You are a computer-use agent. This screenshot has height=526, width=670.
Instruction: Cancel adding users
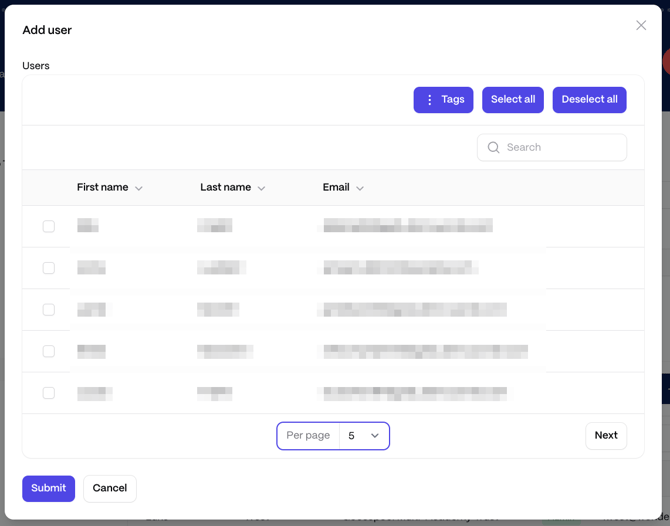(x=110, y=488)
